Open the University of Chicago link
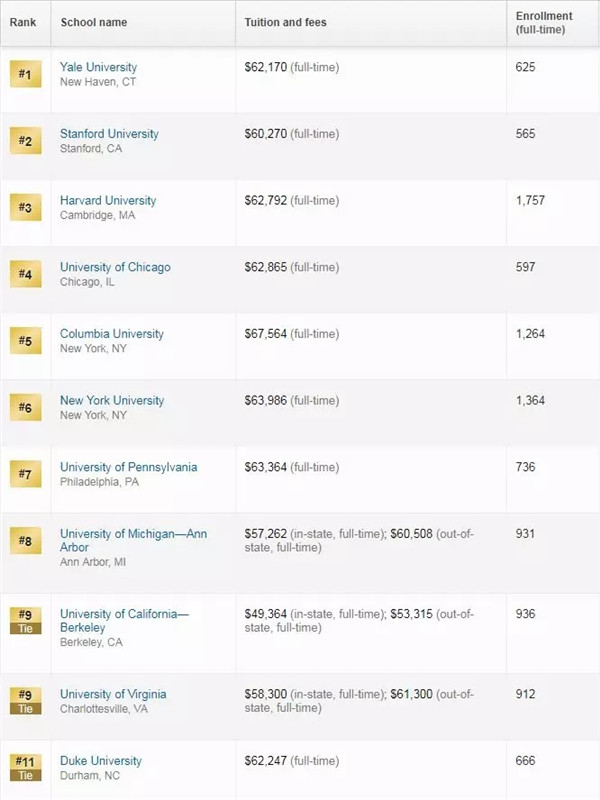The height and width of the screenshot is (800, 600). (x=115, y=267)
